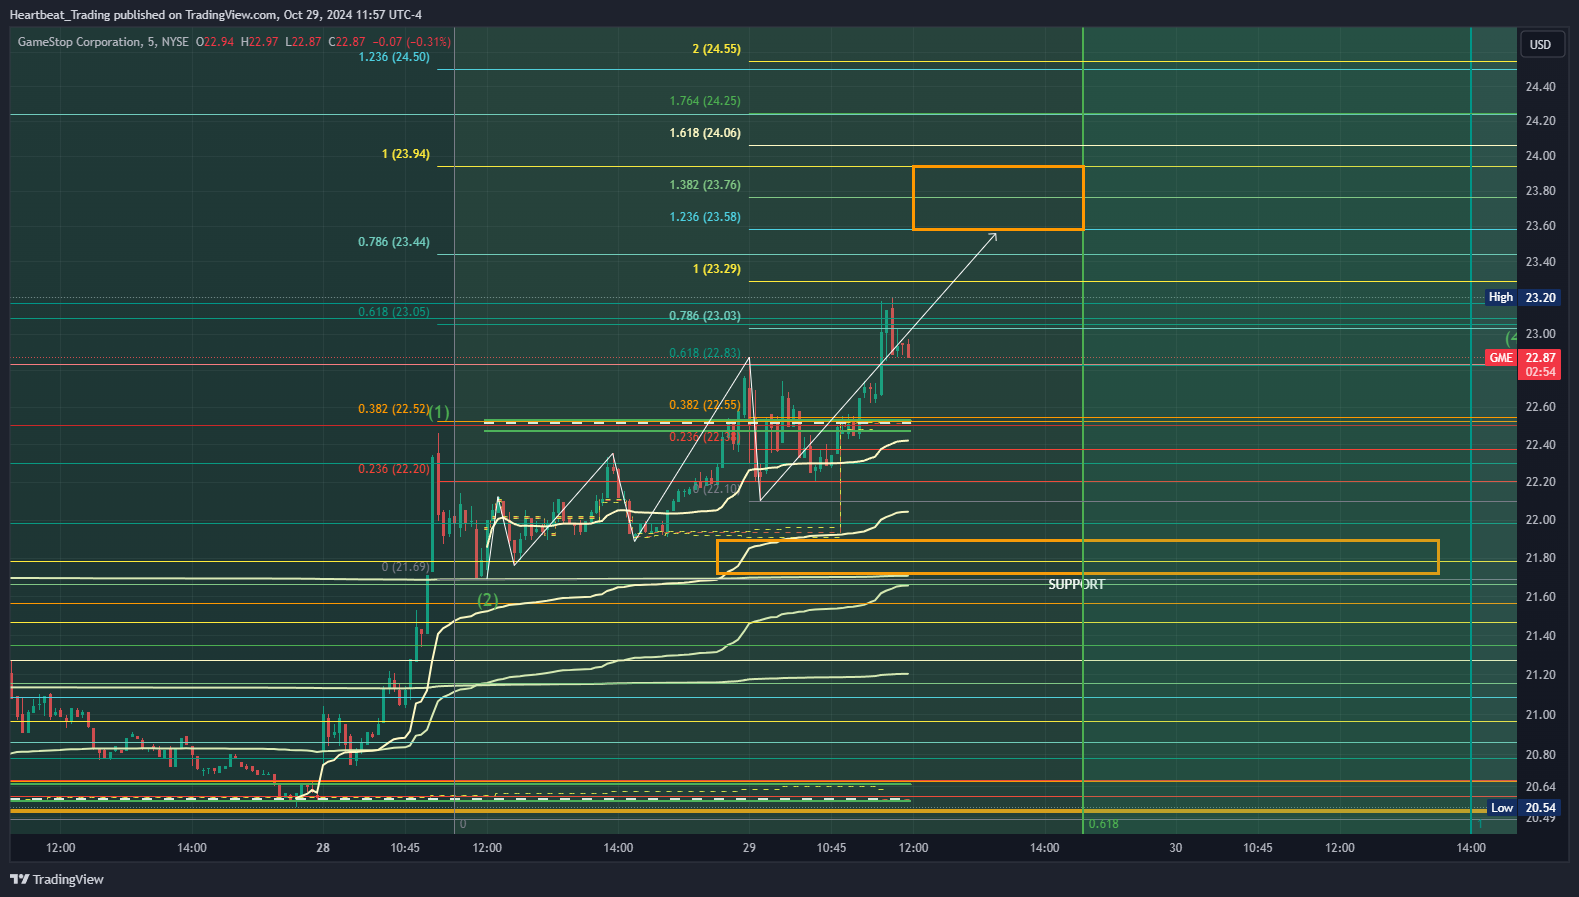The width and height of the screenshot is (1579, 897).
Task: Select the GameStop Corporation, 5, NYSE title
Action: tap(102, 42)
